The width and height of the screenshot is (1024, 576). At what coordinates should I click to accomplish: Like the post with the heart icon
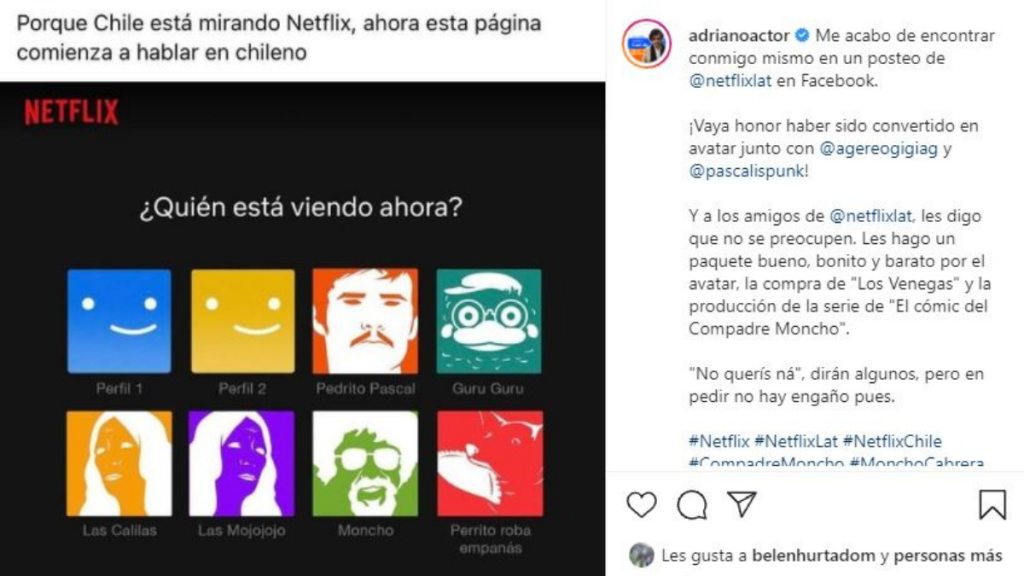(x=641, y=505)
